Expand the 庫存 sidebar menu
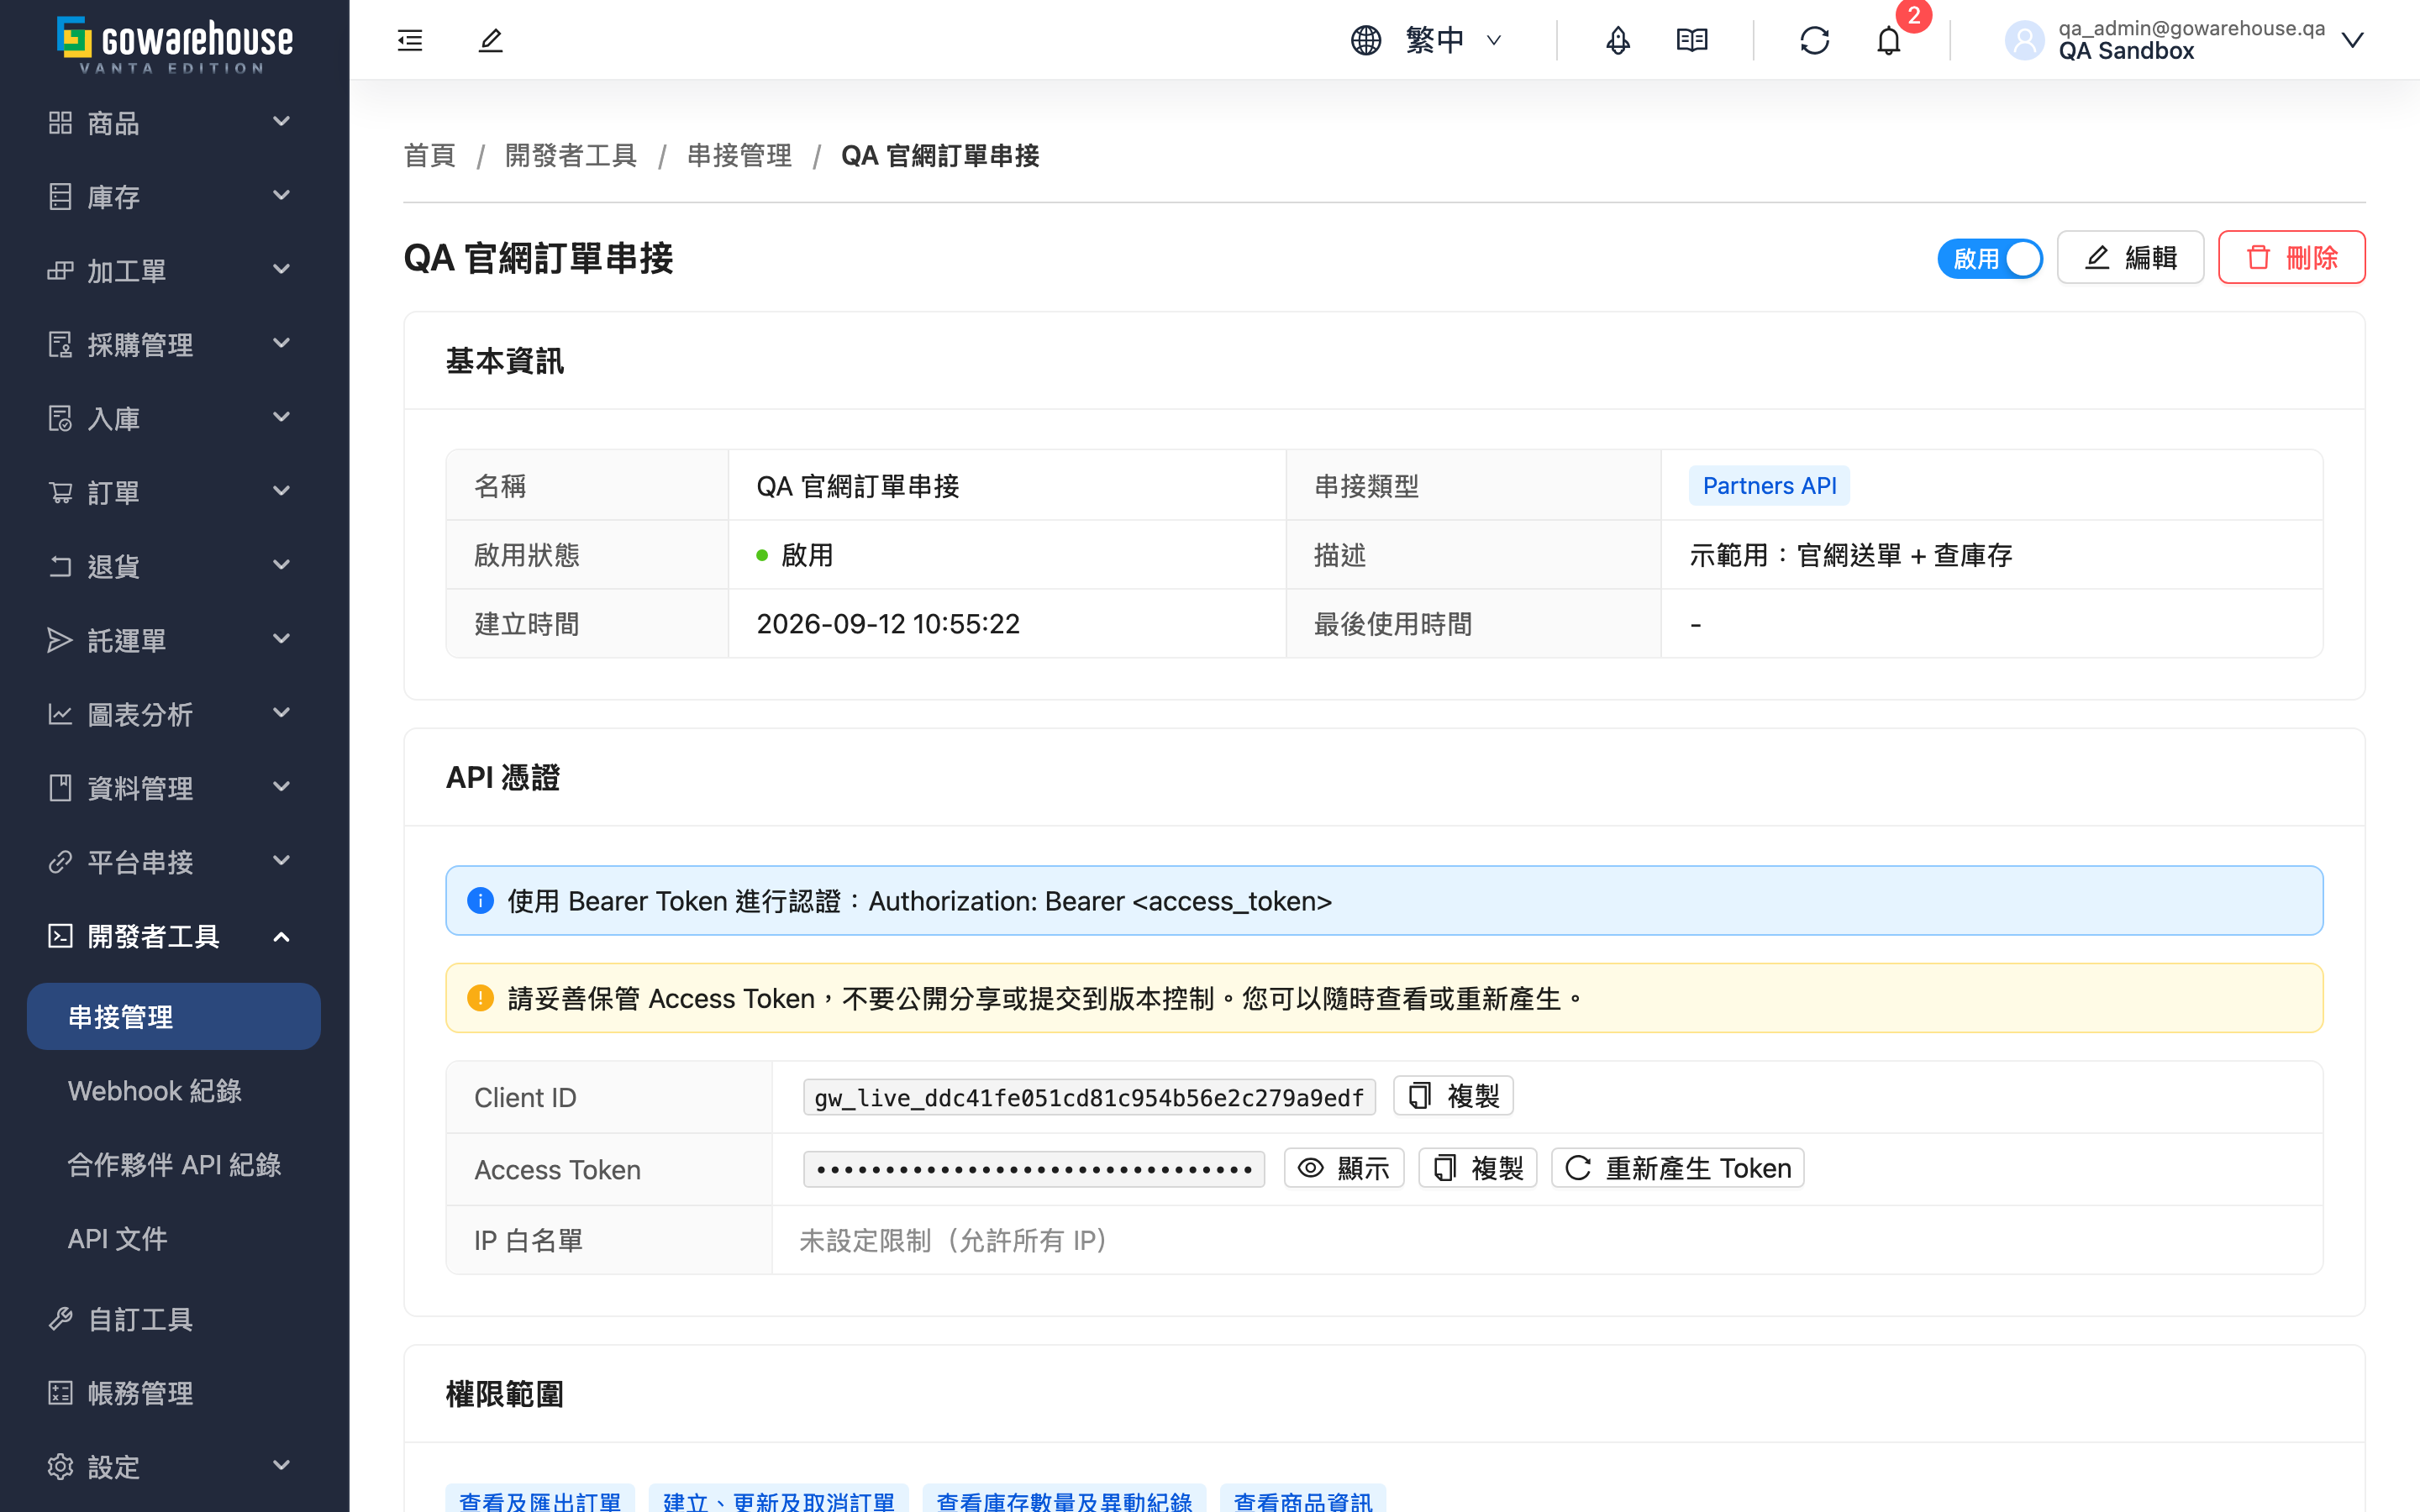 (x=174, y=196)
